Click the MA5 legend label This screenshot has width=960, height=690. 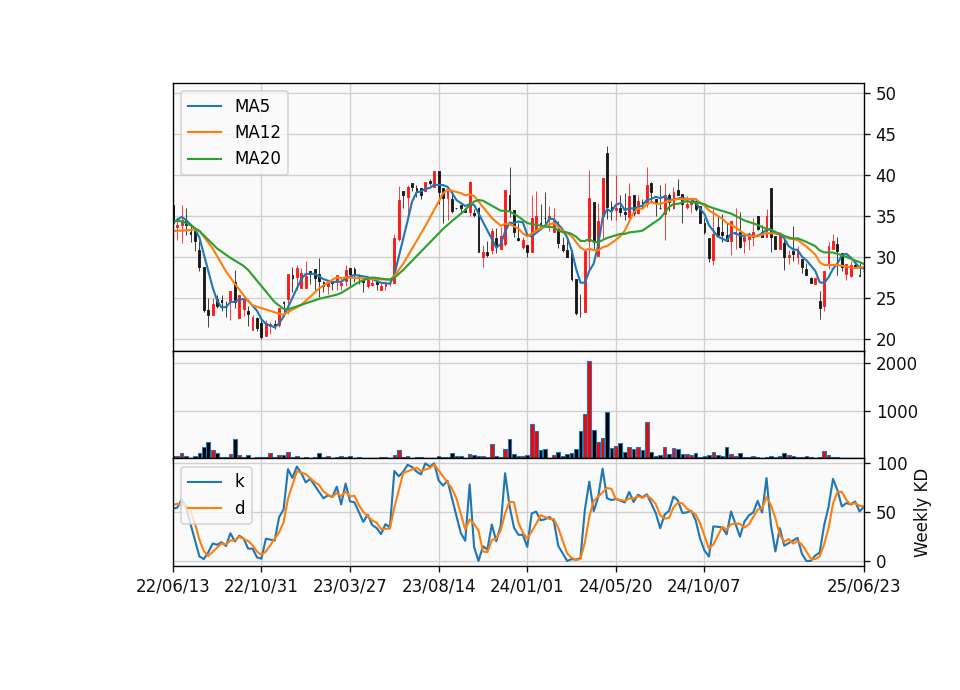tap(252, 106)
